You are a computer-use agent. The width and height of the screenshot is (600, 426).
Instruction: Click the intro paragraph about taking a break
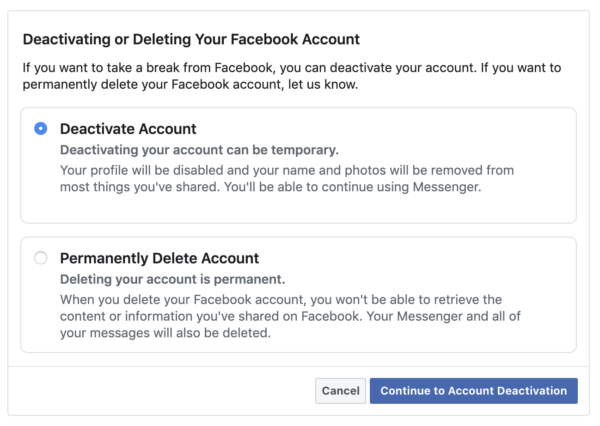pos(290,69)
